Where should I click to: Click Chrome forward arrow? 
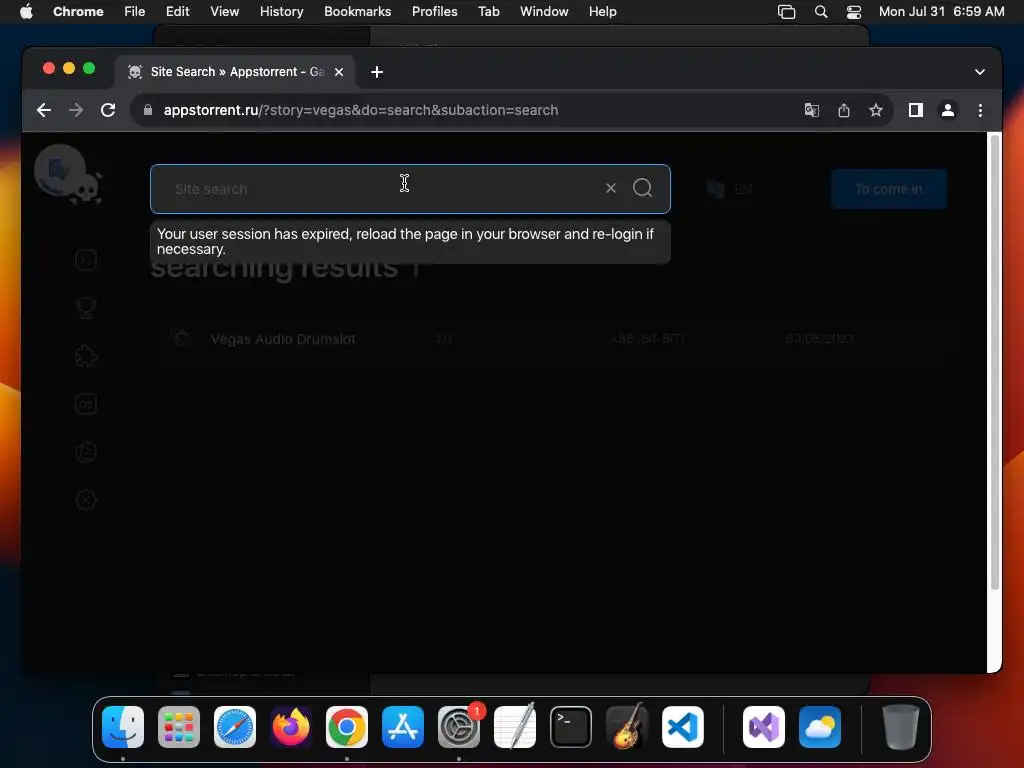[x=76, y=110]
